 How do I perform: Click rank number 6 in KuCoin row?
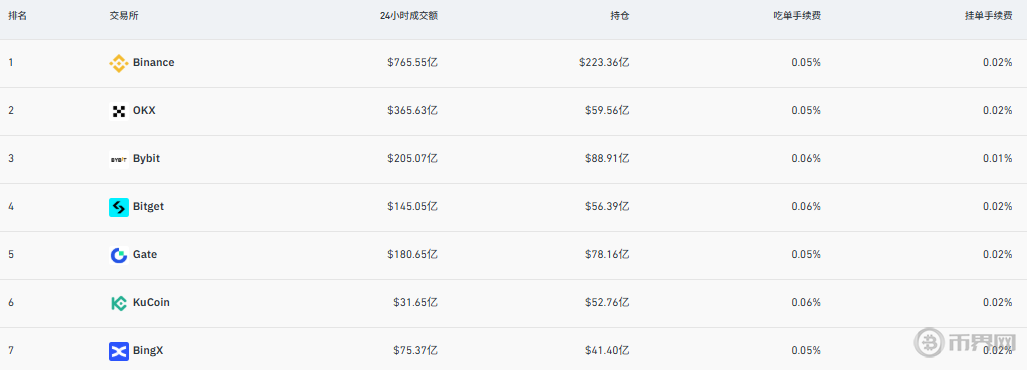[10, 303]
